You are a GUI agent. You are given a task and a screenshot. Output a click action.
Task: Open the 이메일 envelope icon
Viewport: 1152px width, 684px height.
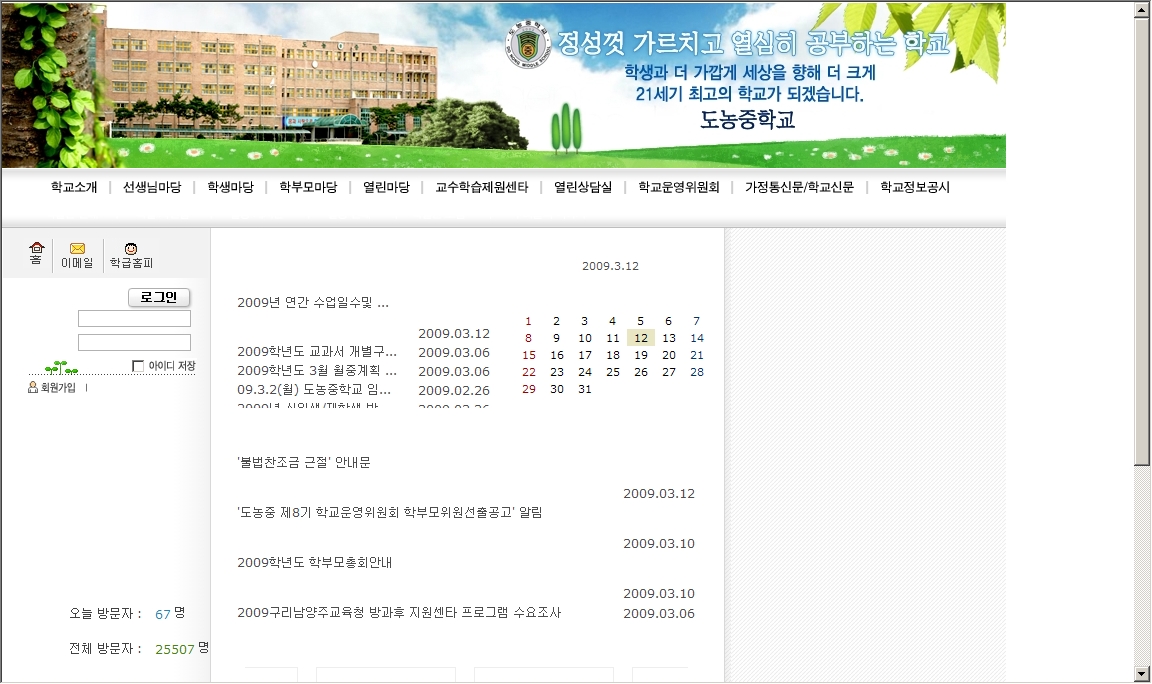coord(77,248)
